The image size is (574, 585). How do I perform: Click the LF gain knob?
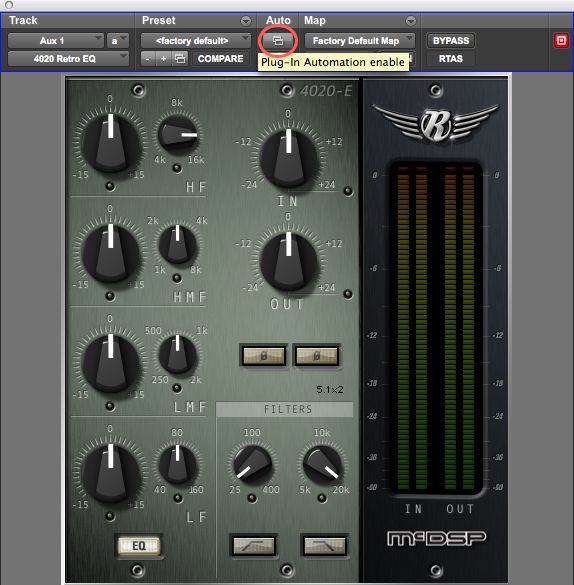click(111, 473)
